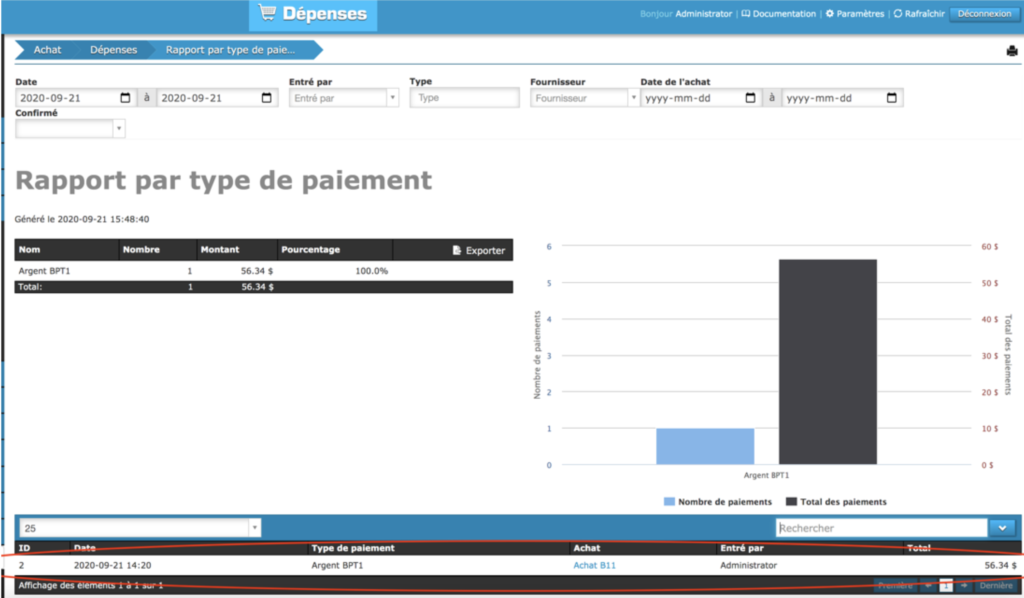Open calendar for purchase date end field
This screenshot has height=598, width=1024.
(891, 98)
